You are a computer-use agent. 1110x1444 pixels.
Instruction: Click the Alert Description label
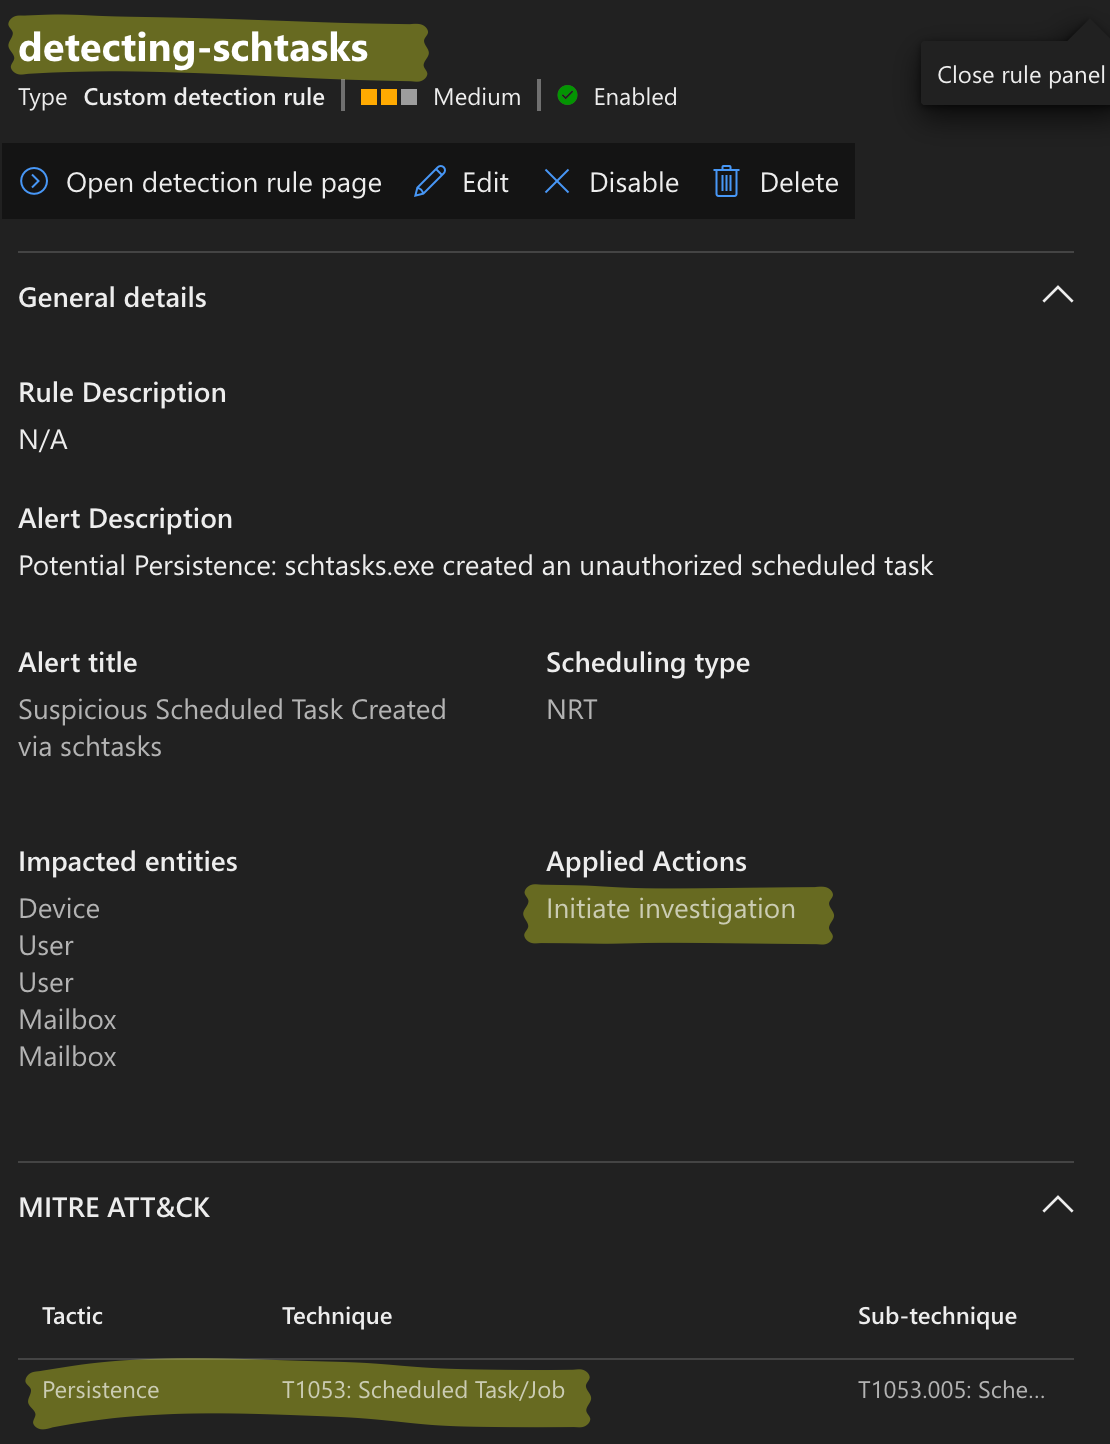(x=125, y=518)
